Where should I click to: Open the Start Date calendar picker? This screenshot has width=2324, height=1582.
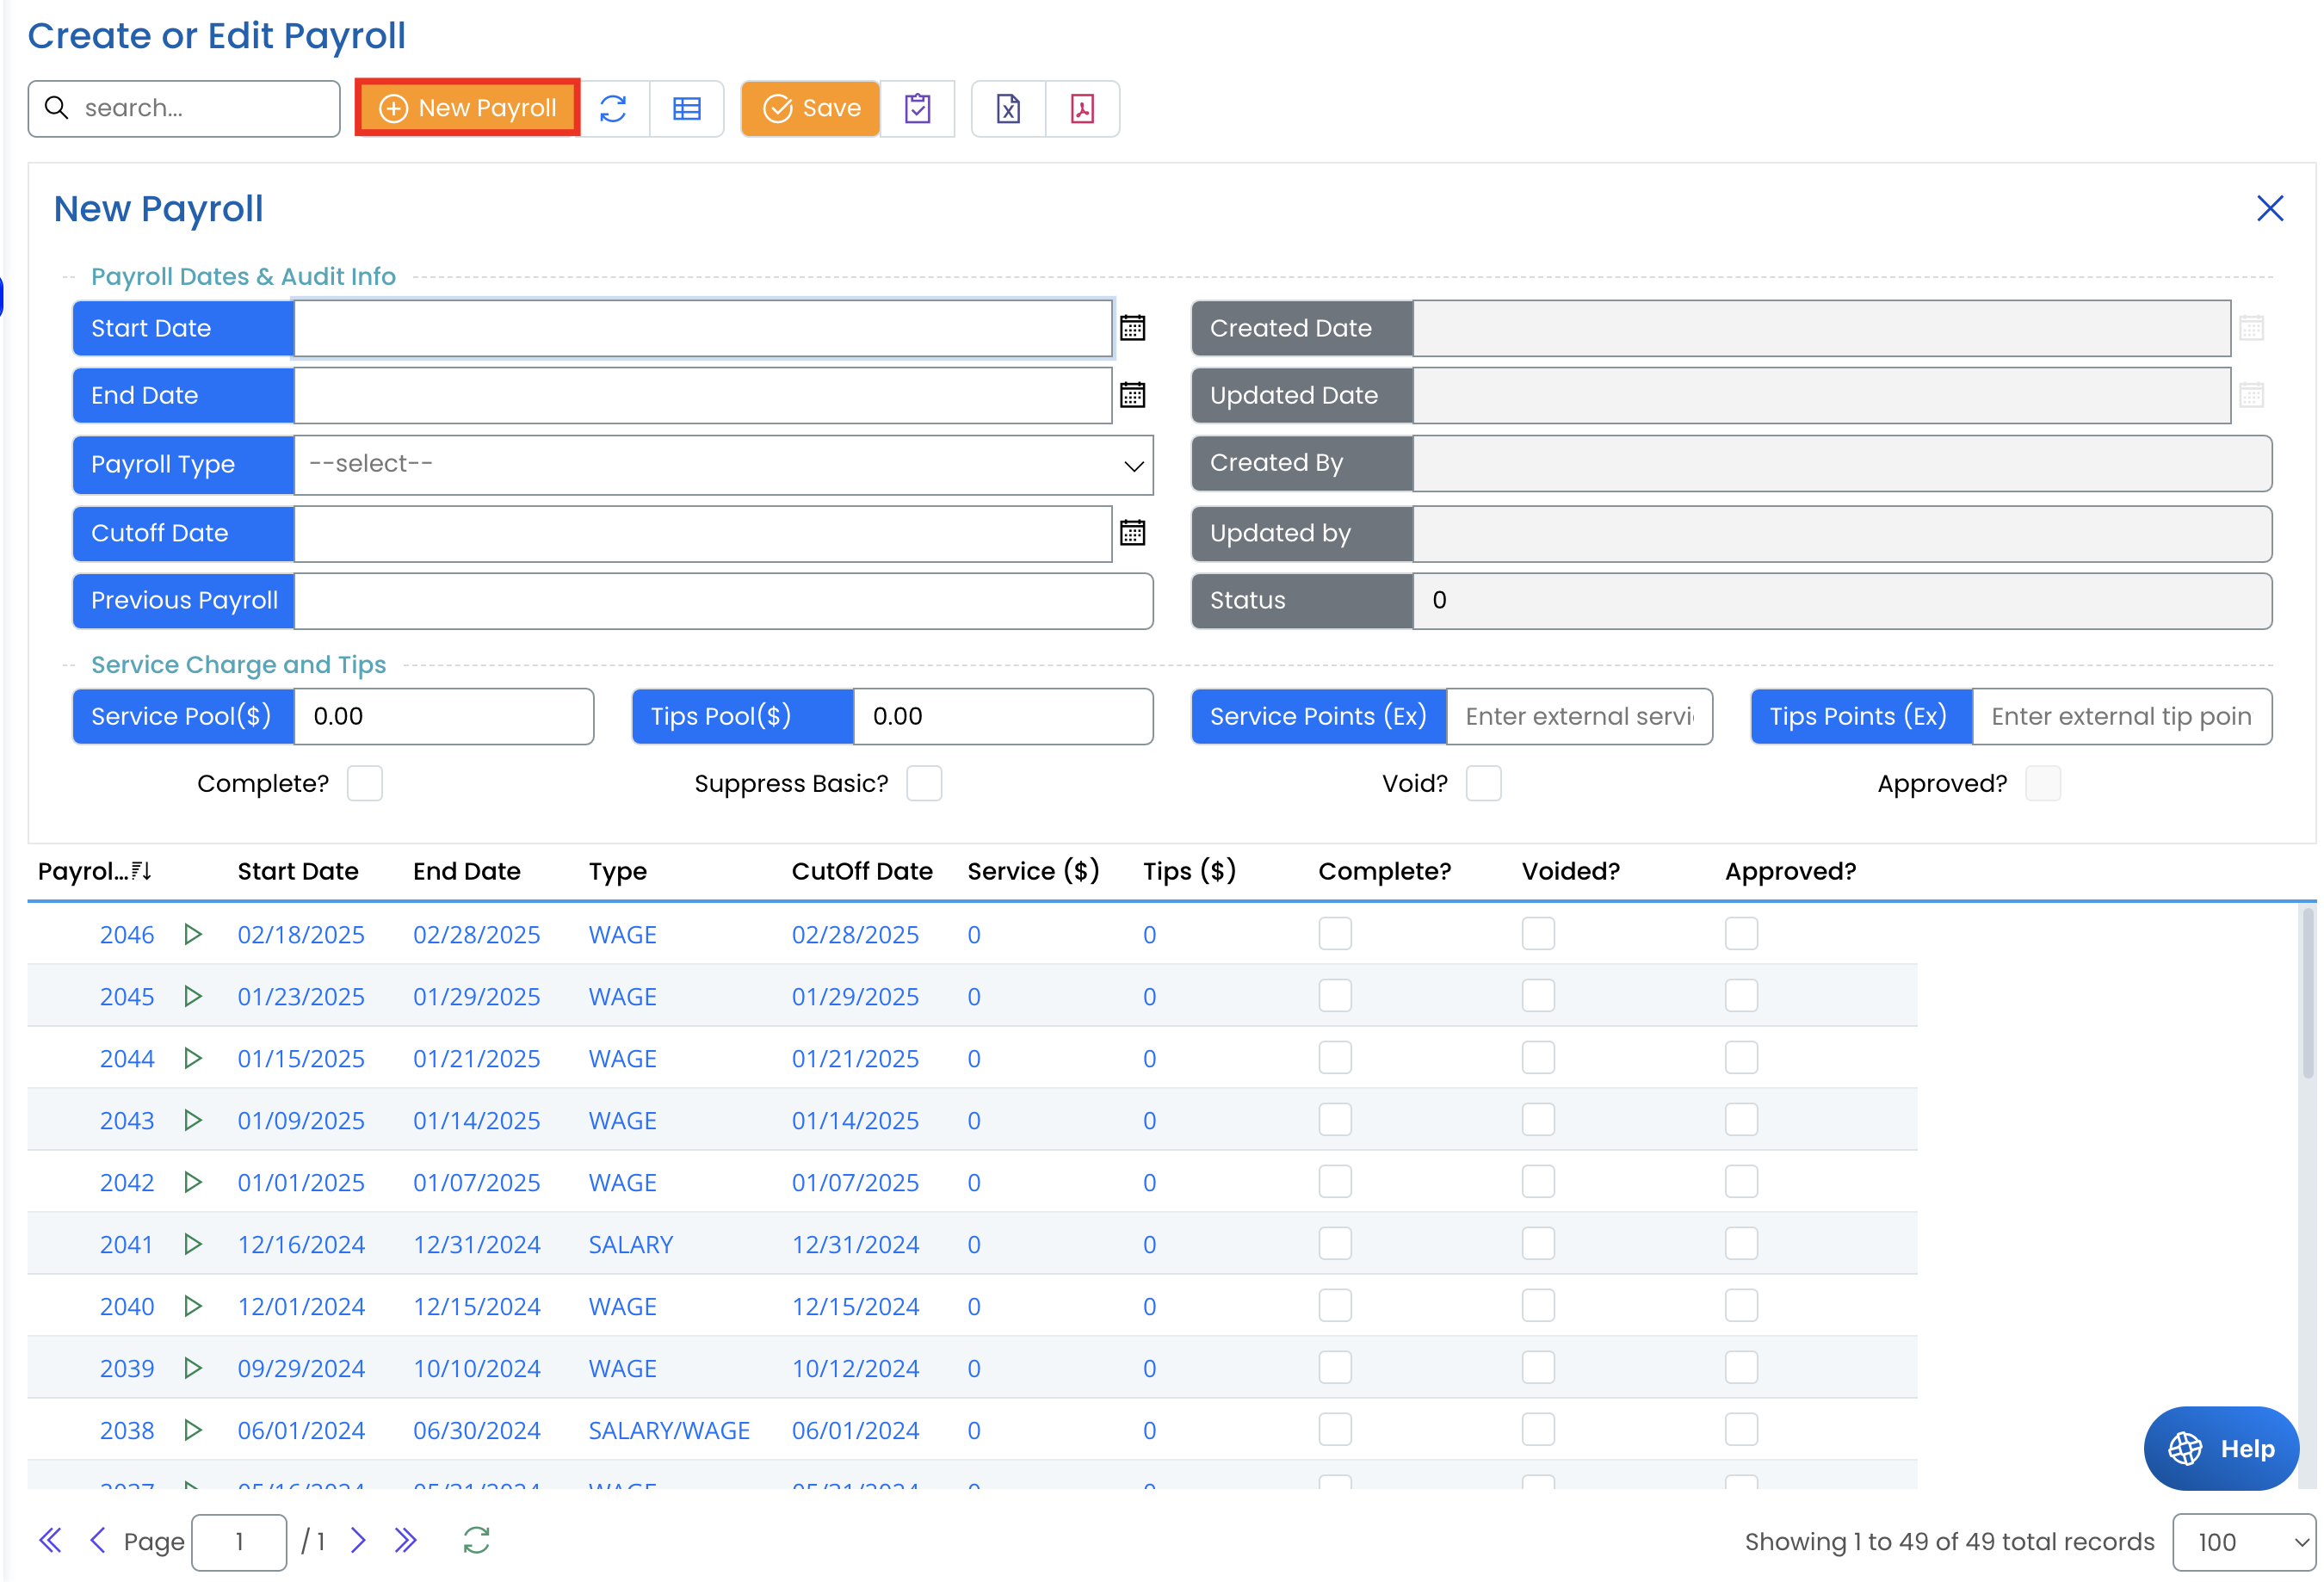click(1132, 328)
